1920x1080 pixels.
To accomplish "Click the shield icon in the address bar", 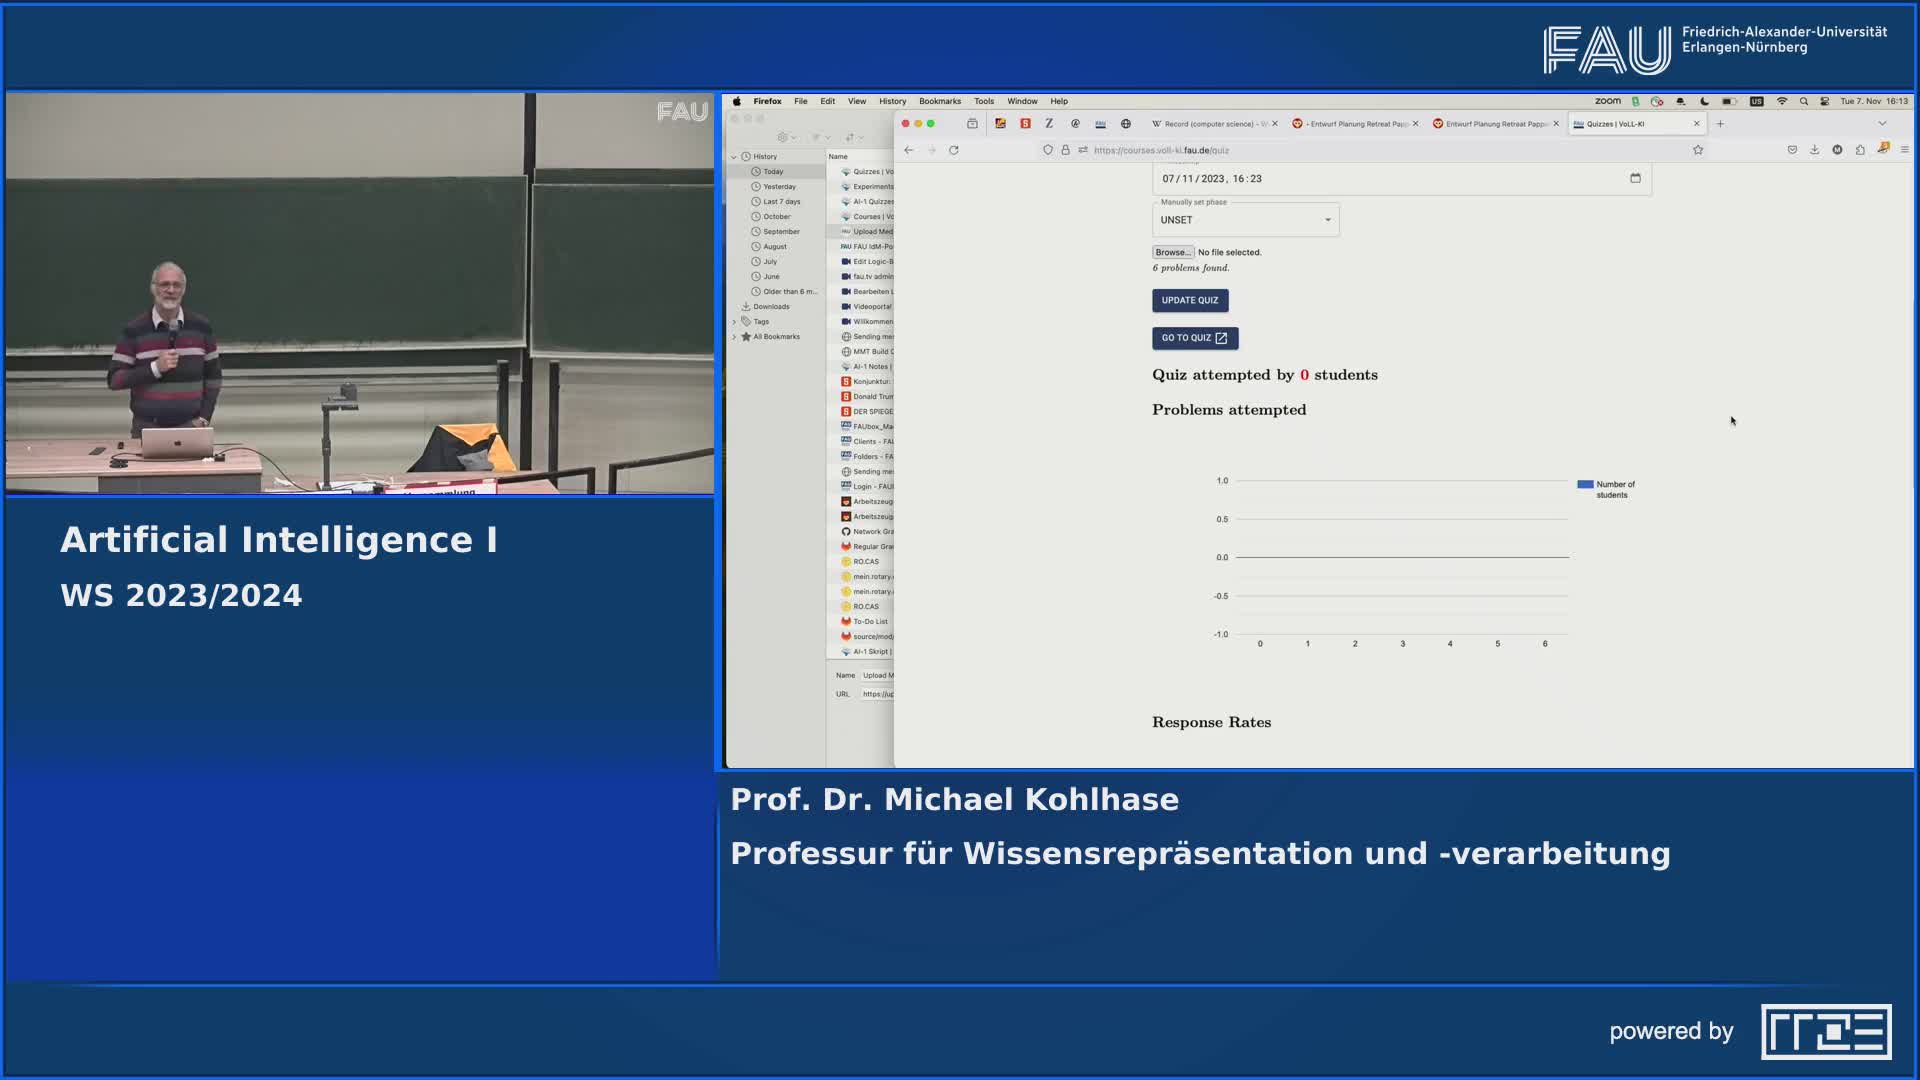I will pos(1048,150).
